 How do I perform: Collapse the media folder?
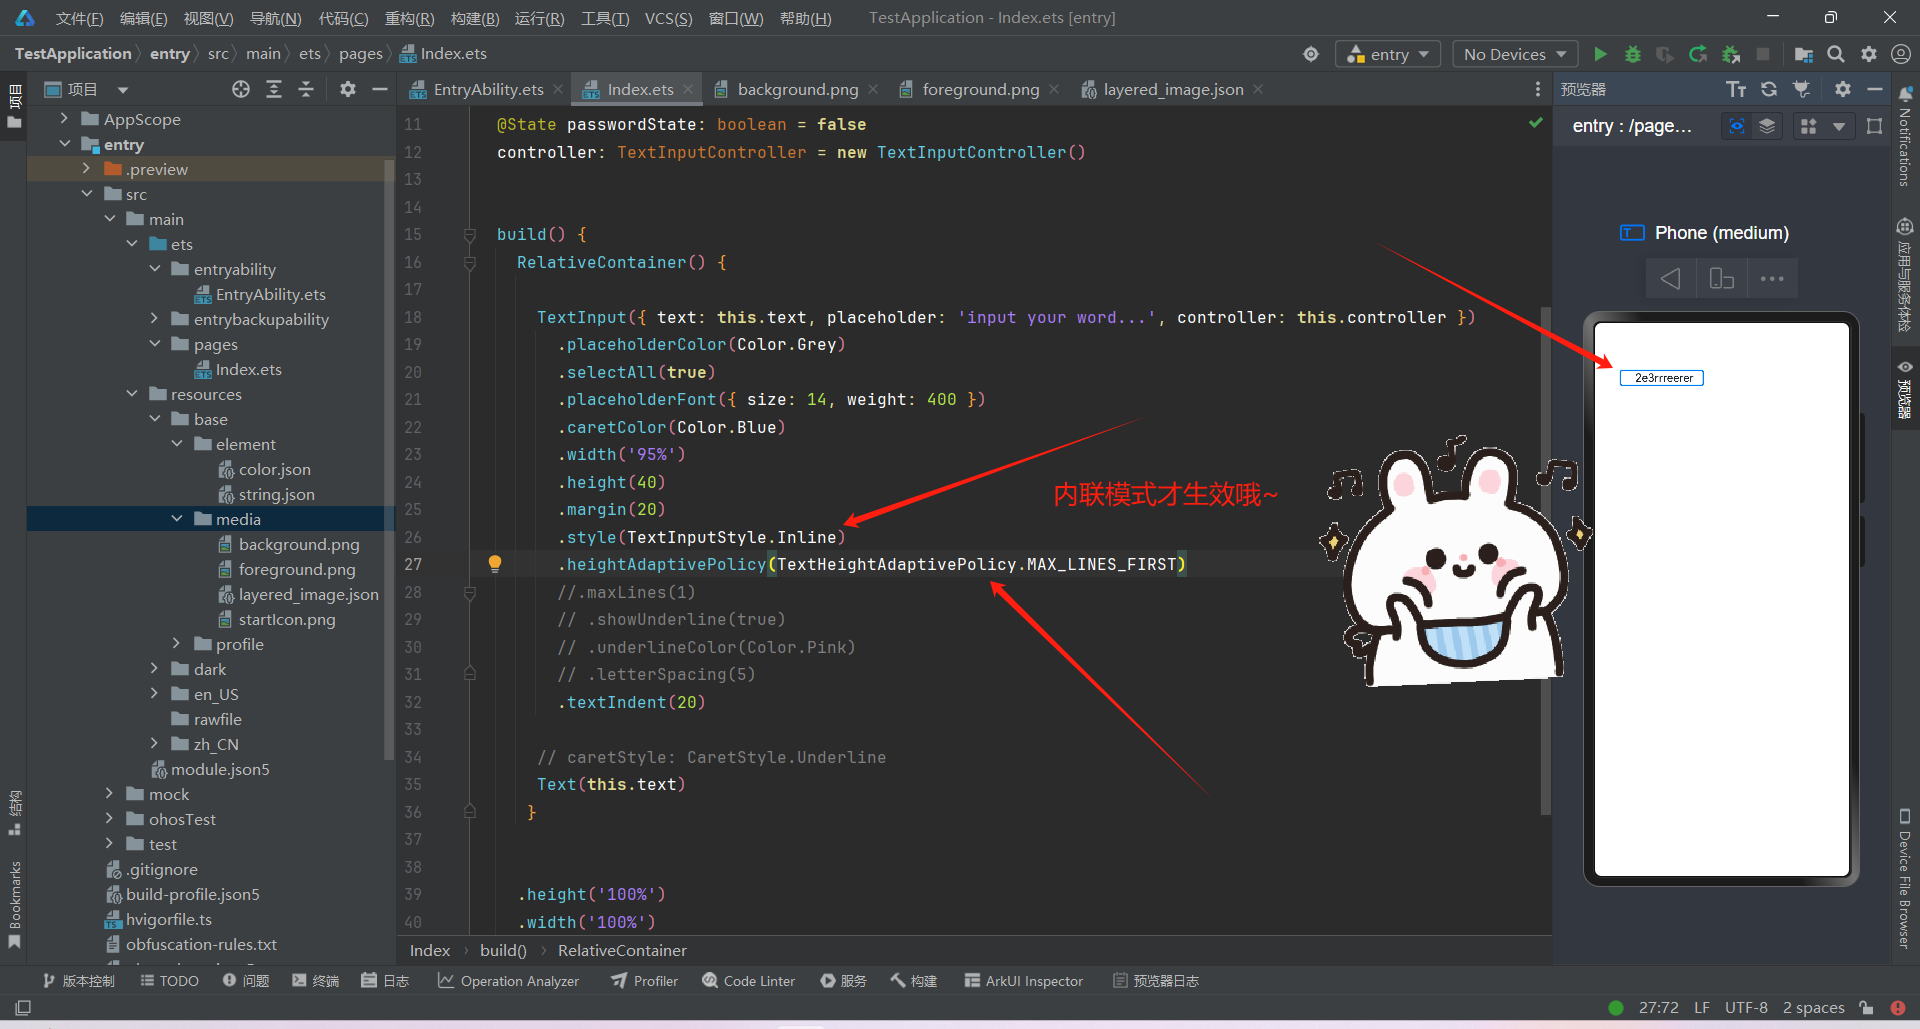point(177,519)
